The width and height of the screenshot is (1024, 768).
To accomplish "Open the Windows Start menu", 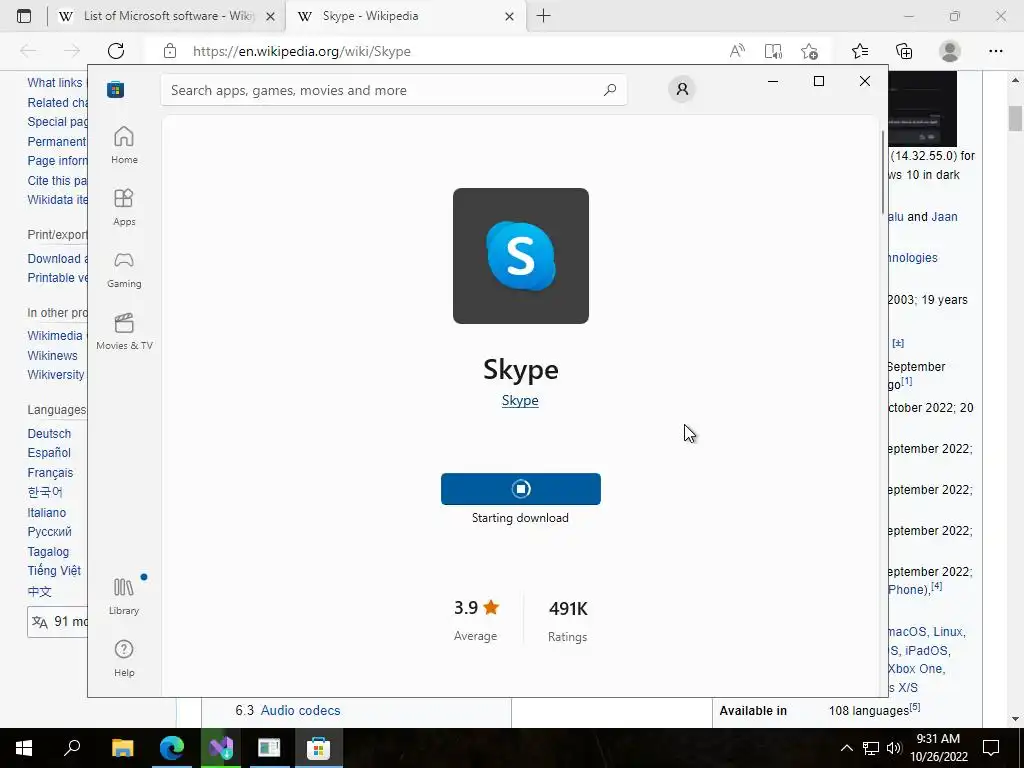I will (24, 747).
